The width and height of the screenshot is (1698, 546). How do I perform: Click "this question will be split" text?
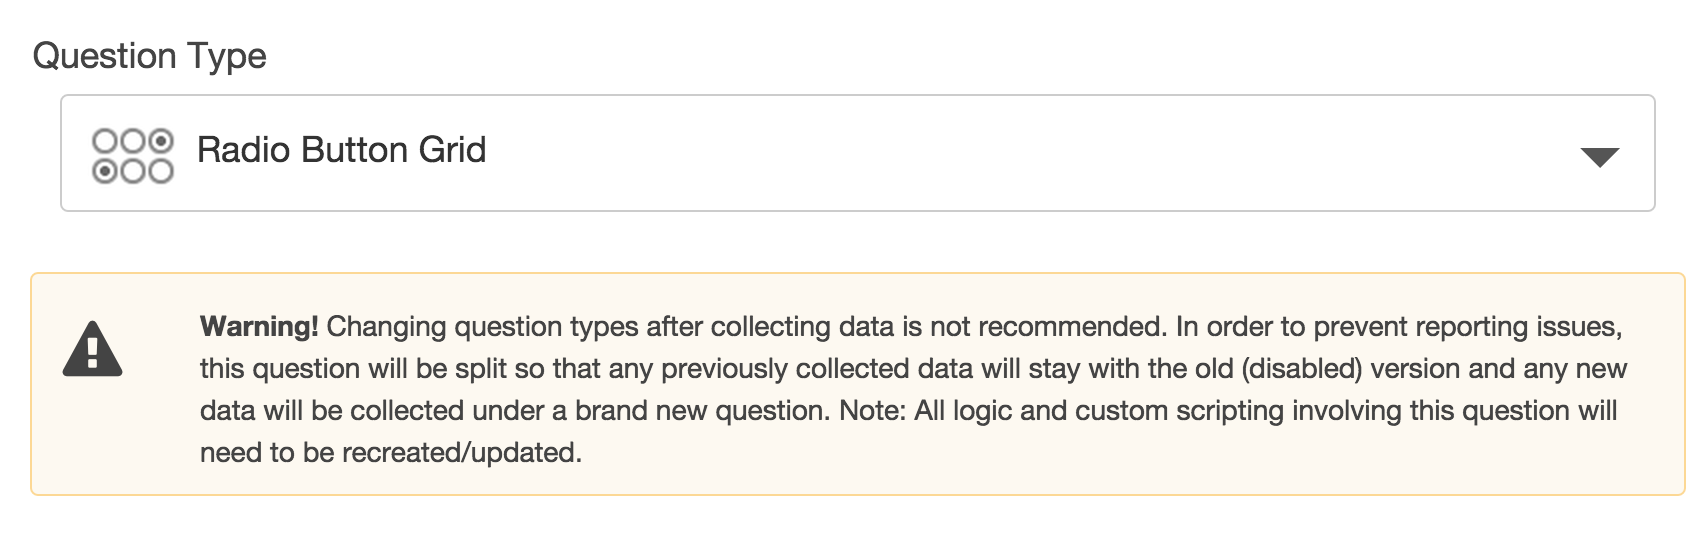point(371,369)
